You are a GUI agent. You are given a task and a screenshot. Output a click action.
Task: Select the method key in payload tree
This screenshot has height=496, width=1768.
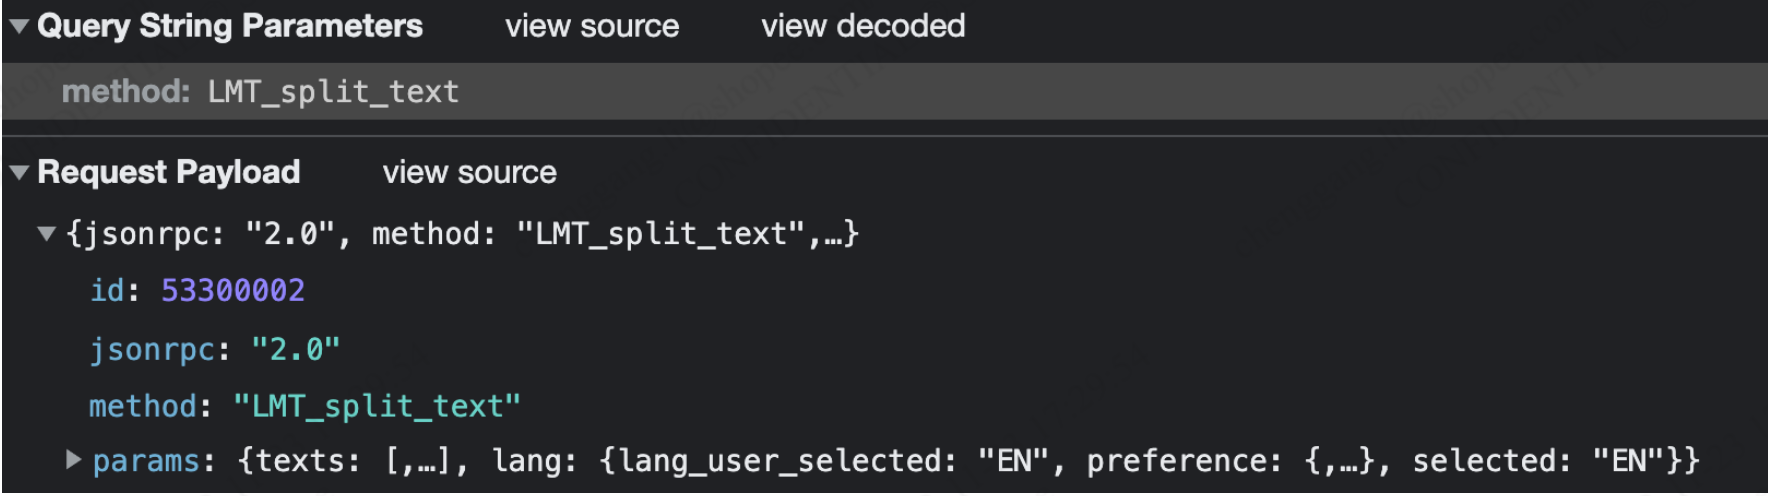142,407
